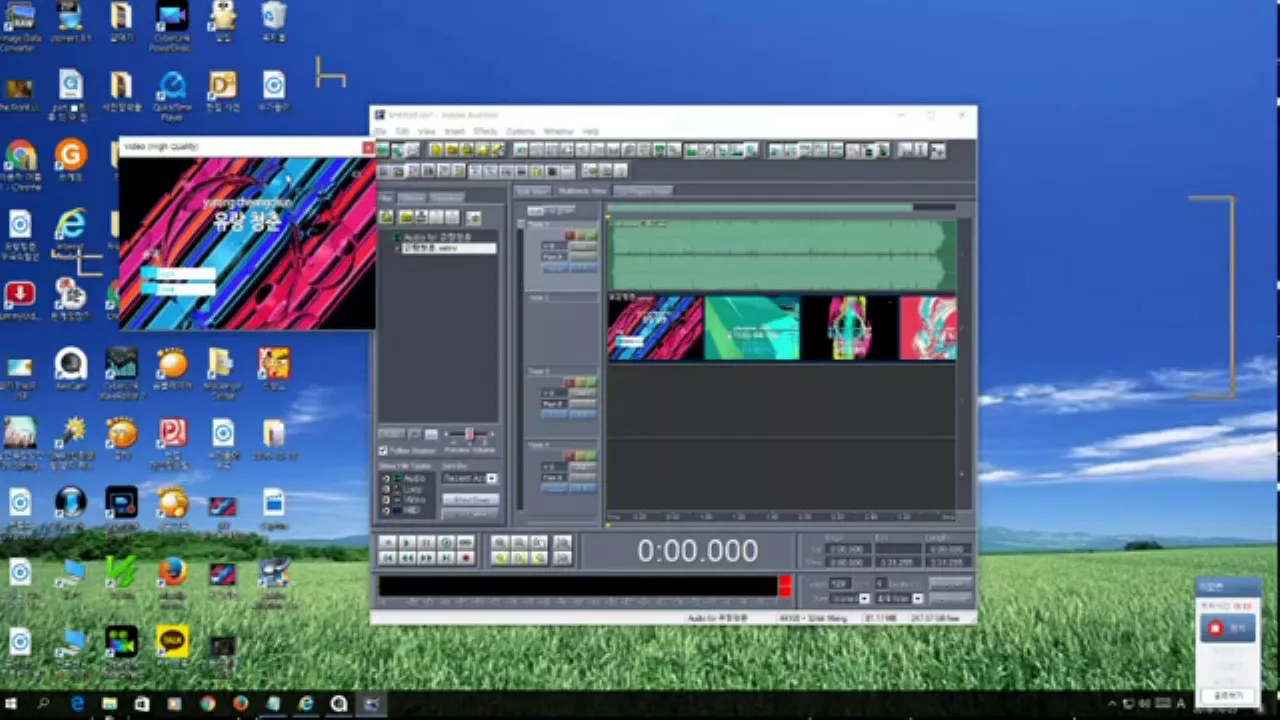Select the selected .wmv file in Files list
1280x720 pixels.
[x=448, y=248]
